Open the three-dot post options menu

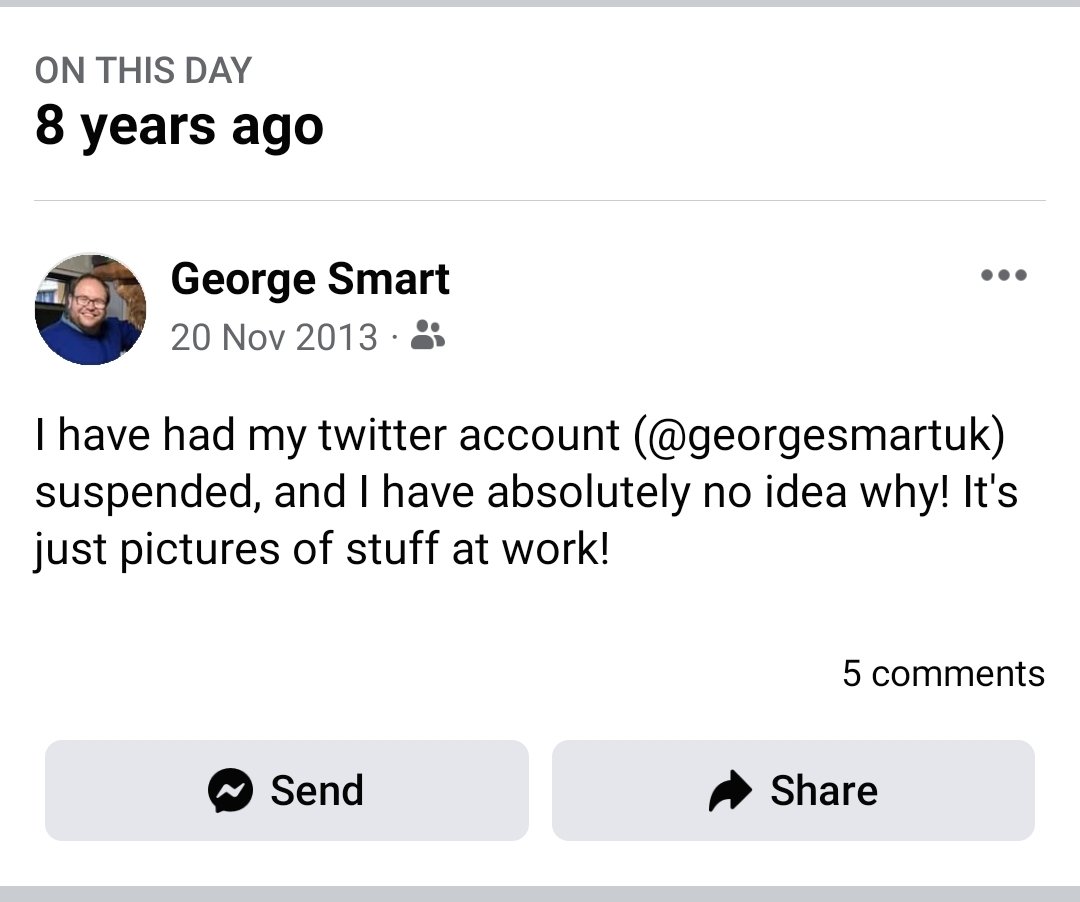[1003, 276]
